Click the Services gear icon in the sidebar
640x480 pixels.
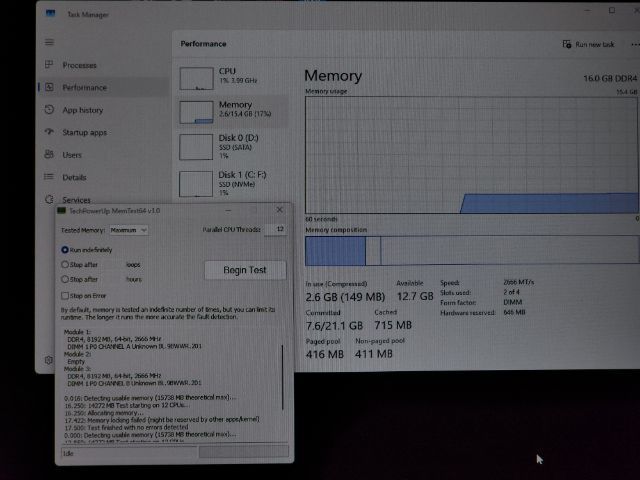click(x=49, y=199)
